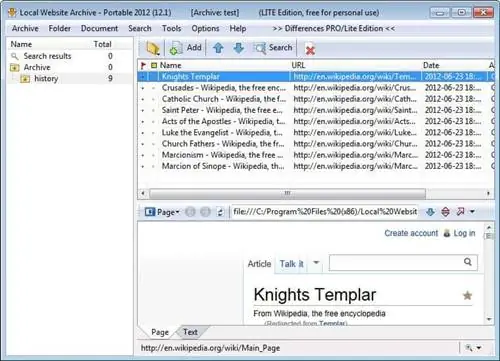This screenshot has width=500, height=361.
Task: Move document down with blue down arrow
Action: tap(239, 48)
